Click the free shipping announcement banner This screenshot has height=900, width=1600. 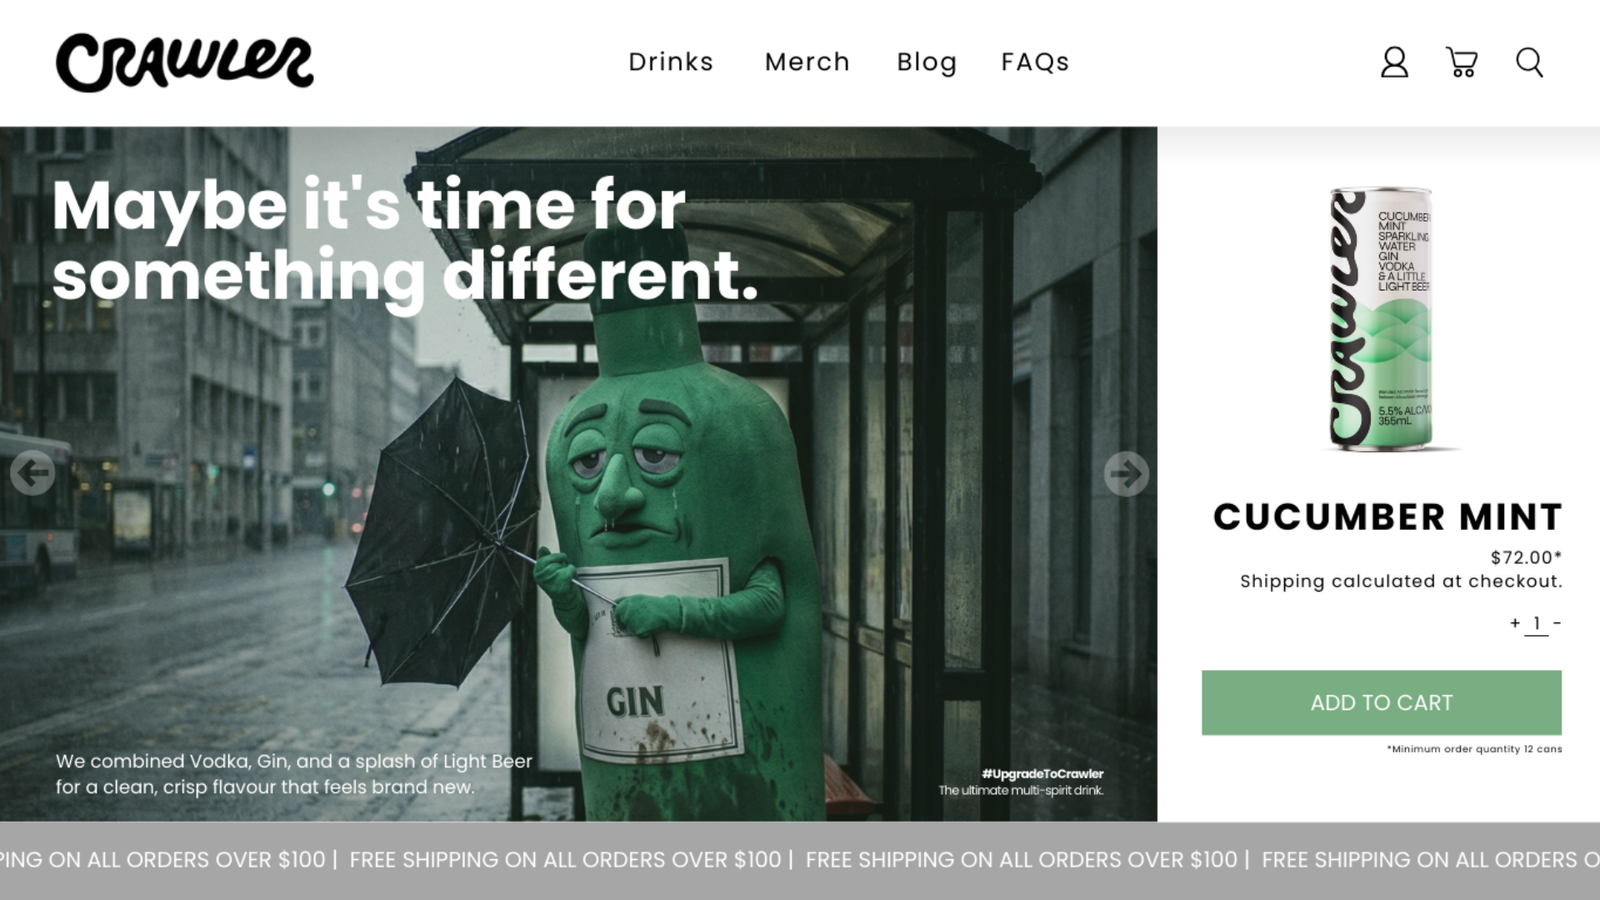click(800, 860)
